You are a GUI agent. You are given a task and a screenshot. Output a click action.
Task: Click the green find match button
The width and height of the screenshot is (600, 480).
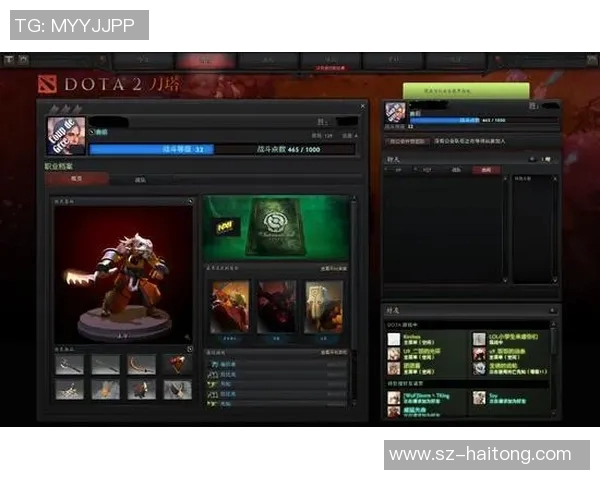(x=466, y=91)
